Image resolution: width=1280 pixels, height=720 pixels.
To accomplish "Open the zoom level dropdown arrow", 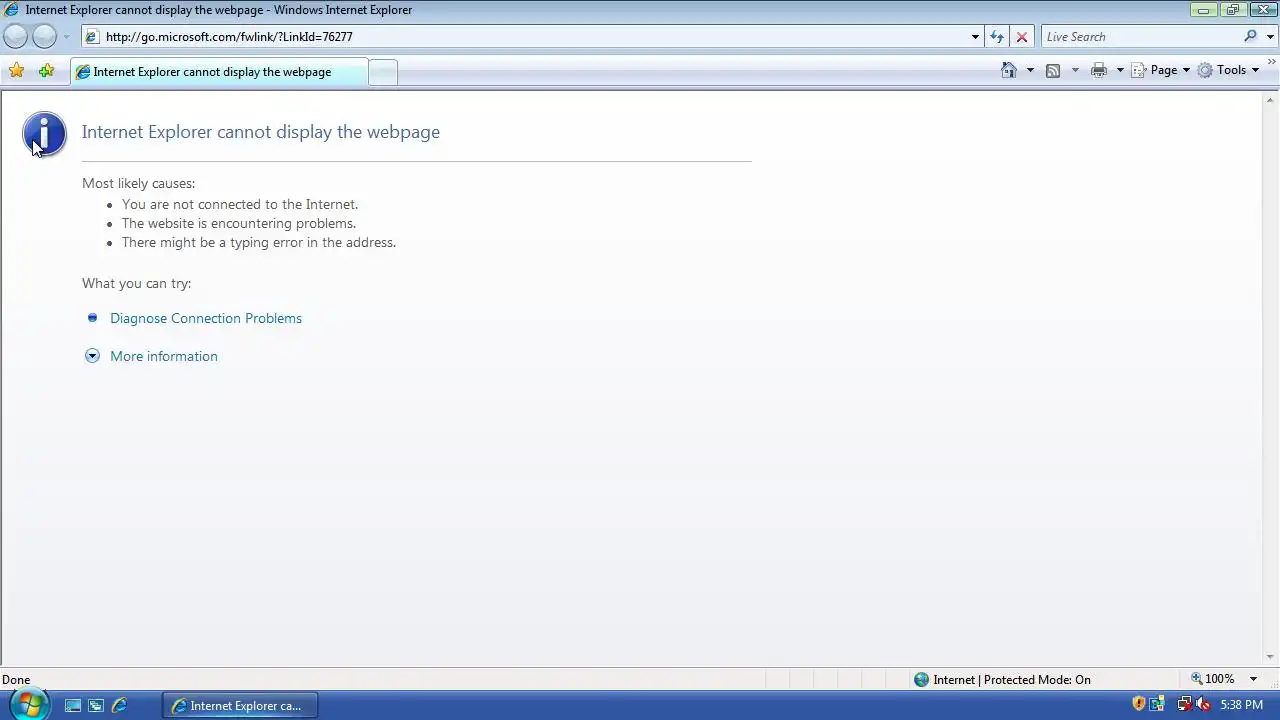I will [x=1255, y=679].
